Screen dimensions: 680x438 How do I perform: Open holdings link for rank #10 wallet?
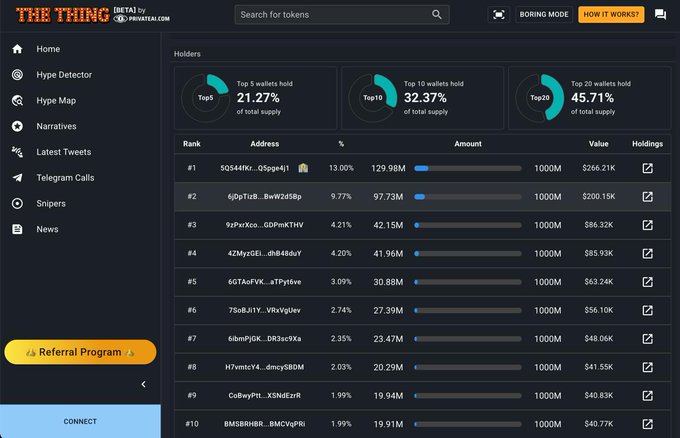pyautogui.click(x=647, y=424)
